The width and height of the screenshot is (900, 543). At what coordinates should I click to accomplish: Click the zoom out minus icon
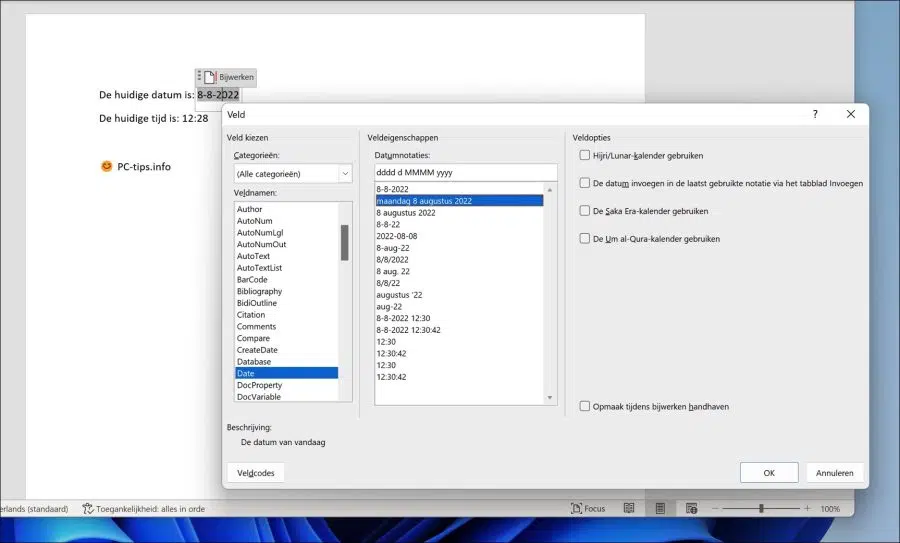pos(715,509)
